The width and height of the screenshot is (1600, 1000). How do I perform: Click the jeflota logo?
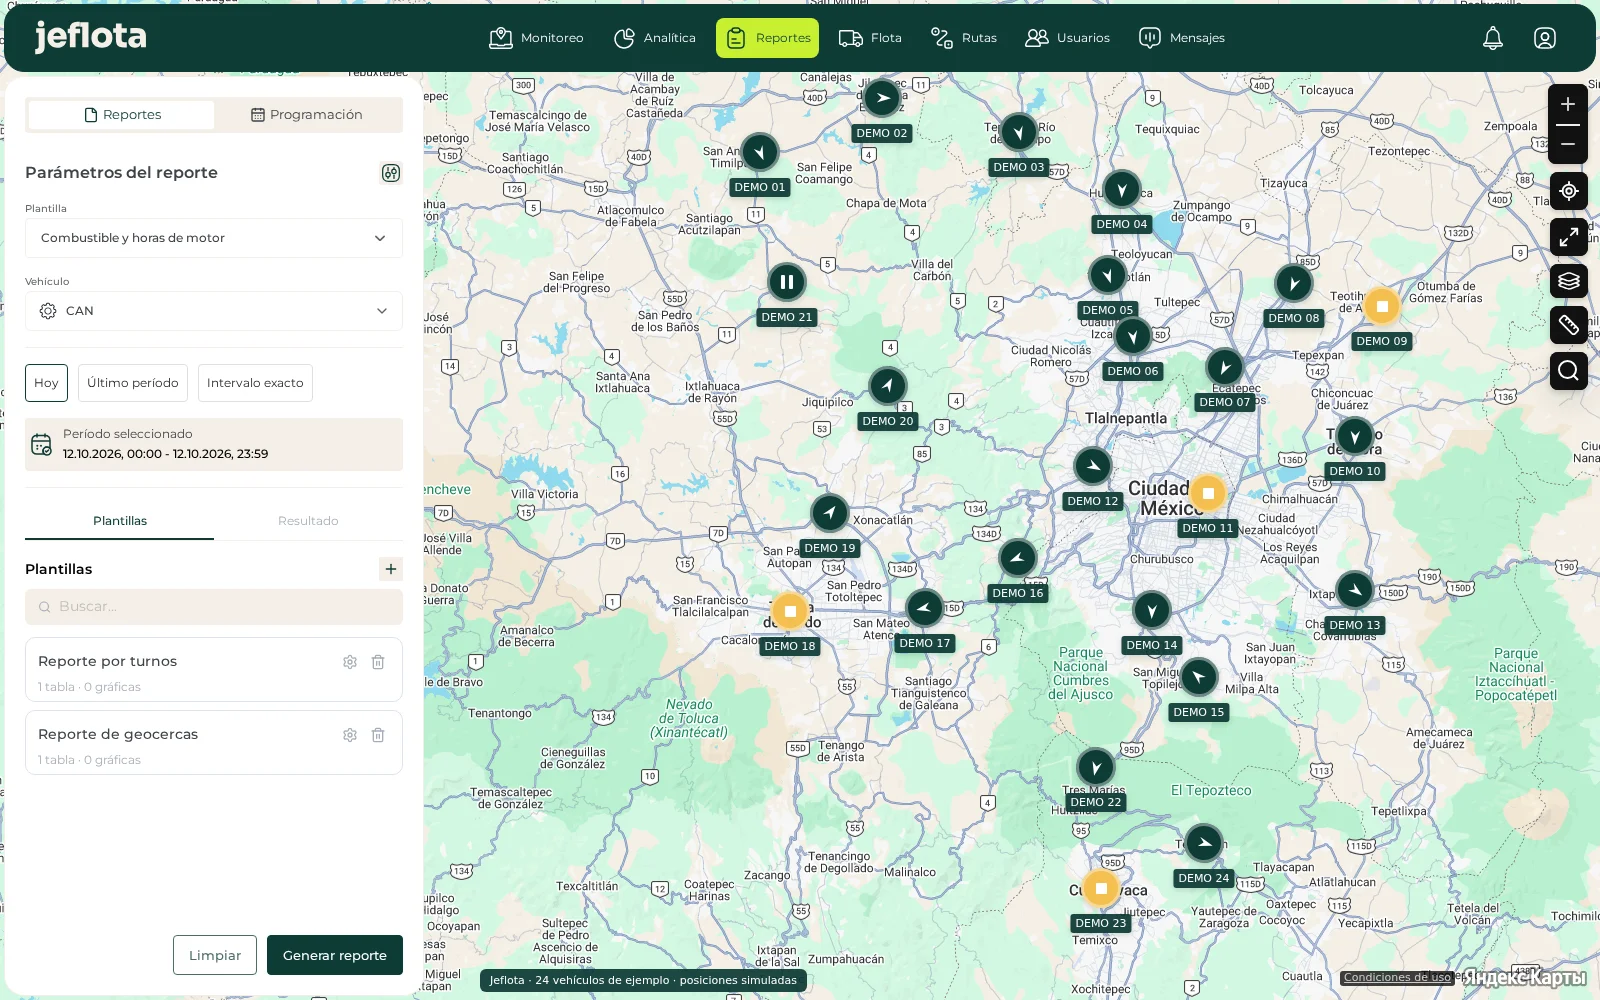pyautogui.click(x=91, y=37)
